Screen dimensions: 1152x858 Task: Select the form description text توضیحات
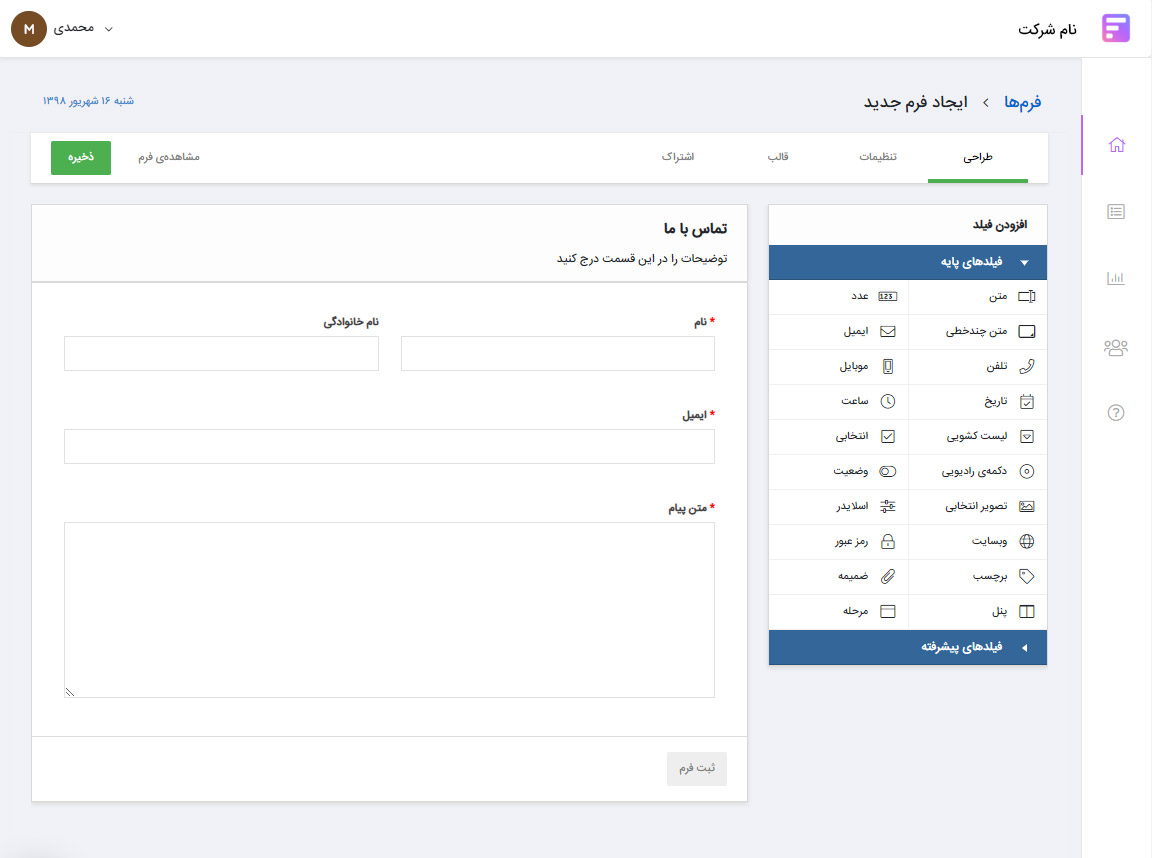tap(641, 259)
